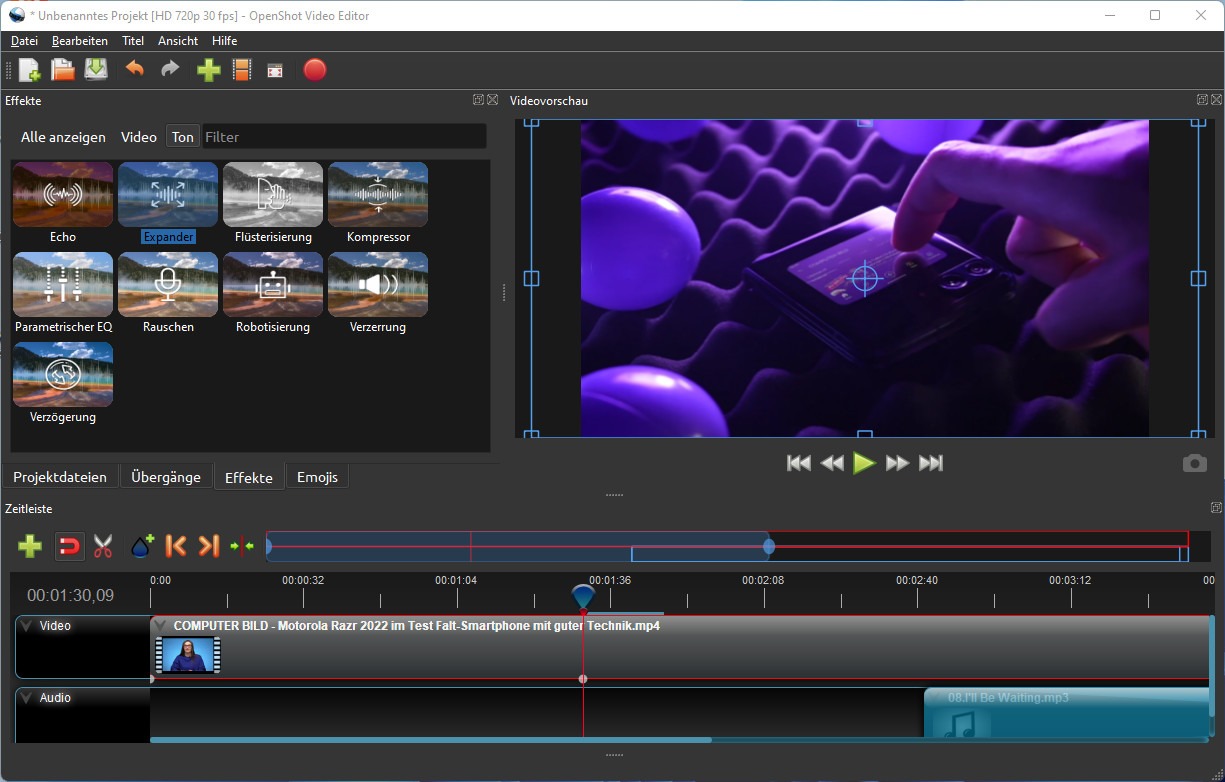This screenshot has height=782, width=1225.
Task: Add a new track with timeline plus icon
Action: point(30,546)
